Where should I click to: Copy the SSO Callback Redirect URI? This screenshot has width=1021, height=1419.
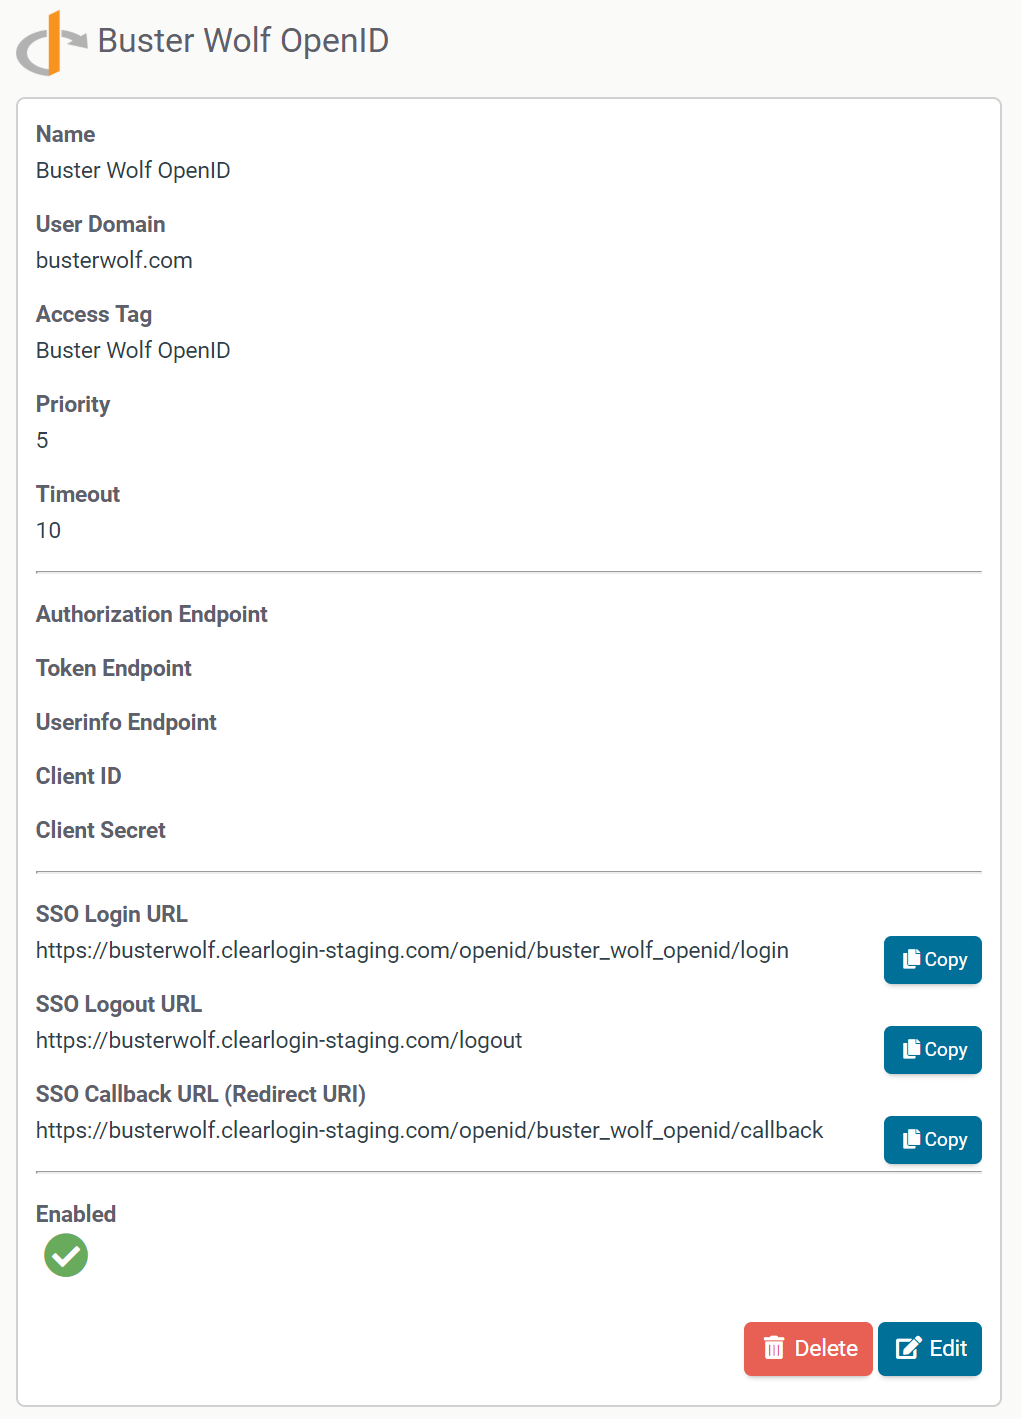pyautogui.click(x=932, y=1140)
